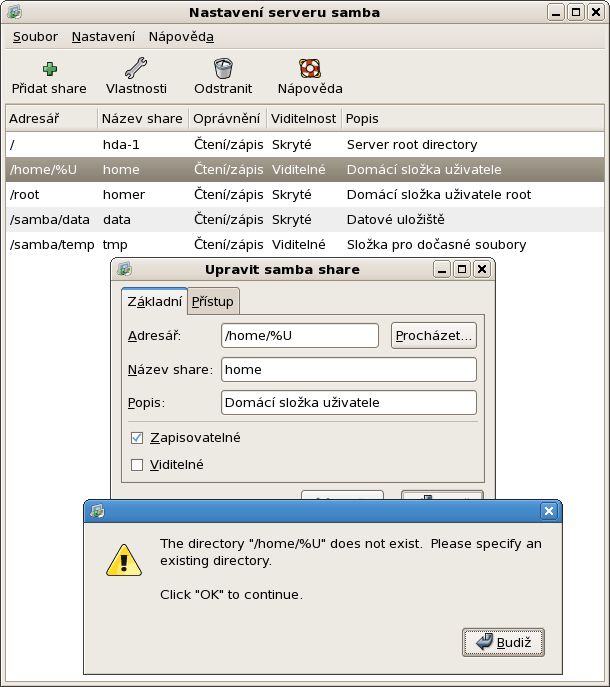Click into the Popis input field
This screenshot has width=610, height=687.
[349, 402]
